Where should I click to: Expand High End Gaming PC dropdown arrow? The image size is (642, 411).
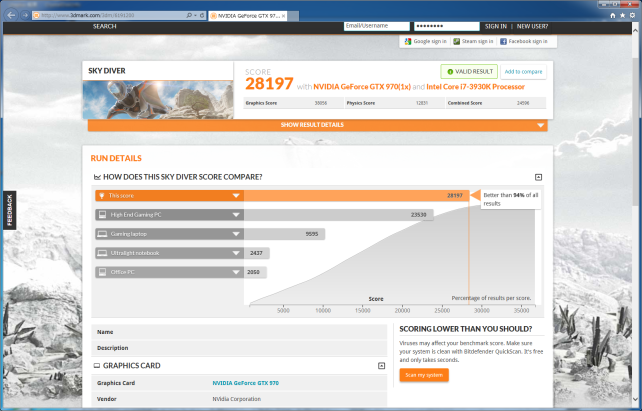click(236, 215)
